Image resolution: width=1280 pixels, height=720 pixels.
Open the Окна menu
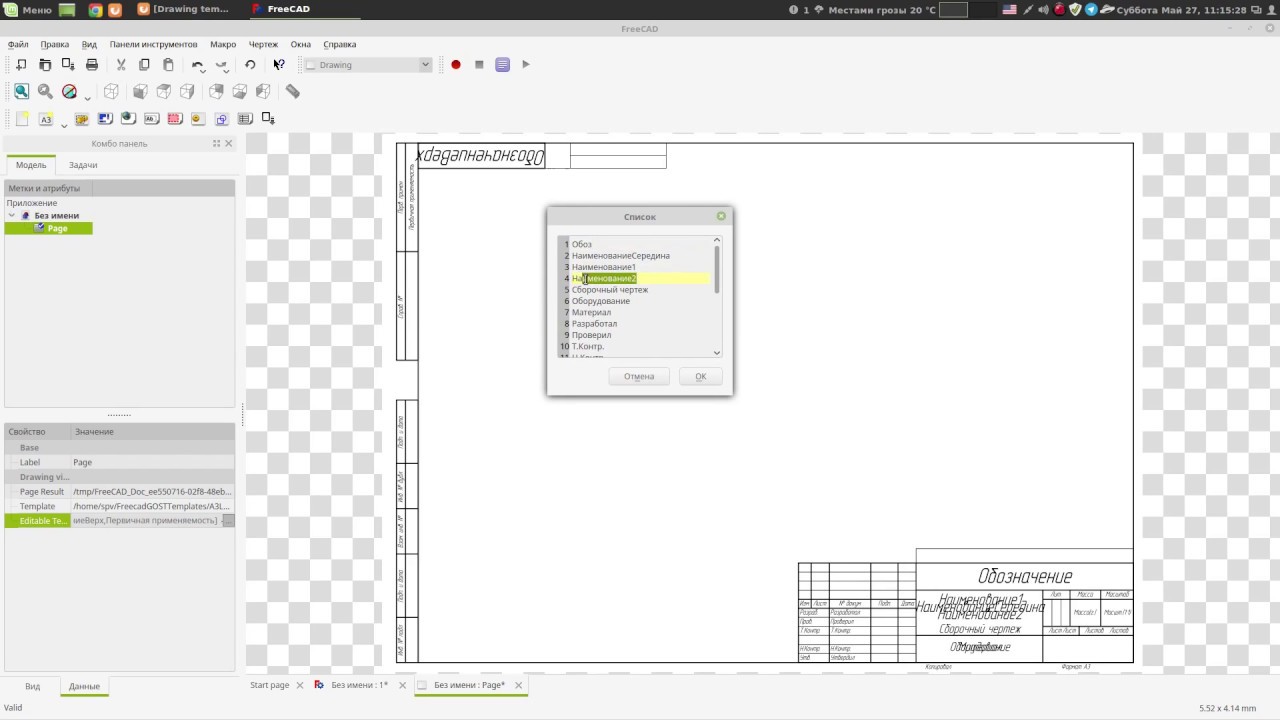tap(301, 44)
